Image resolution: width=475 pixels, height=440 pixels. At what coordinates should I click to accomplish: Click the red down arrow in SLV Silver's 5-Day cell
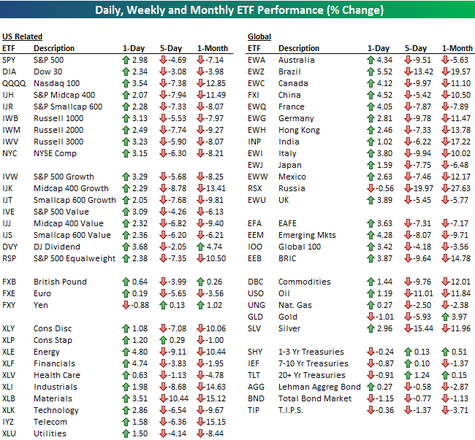pos(408,328)
